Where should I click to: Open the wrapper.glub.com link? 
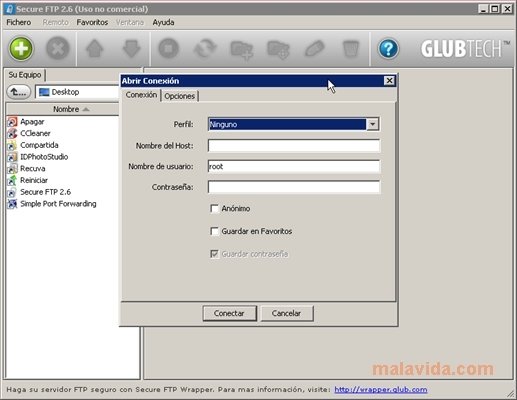click(381, 389)
